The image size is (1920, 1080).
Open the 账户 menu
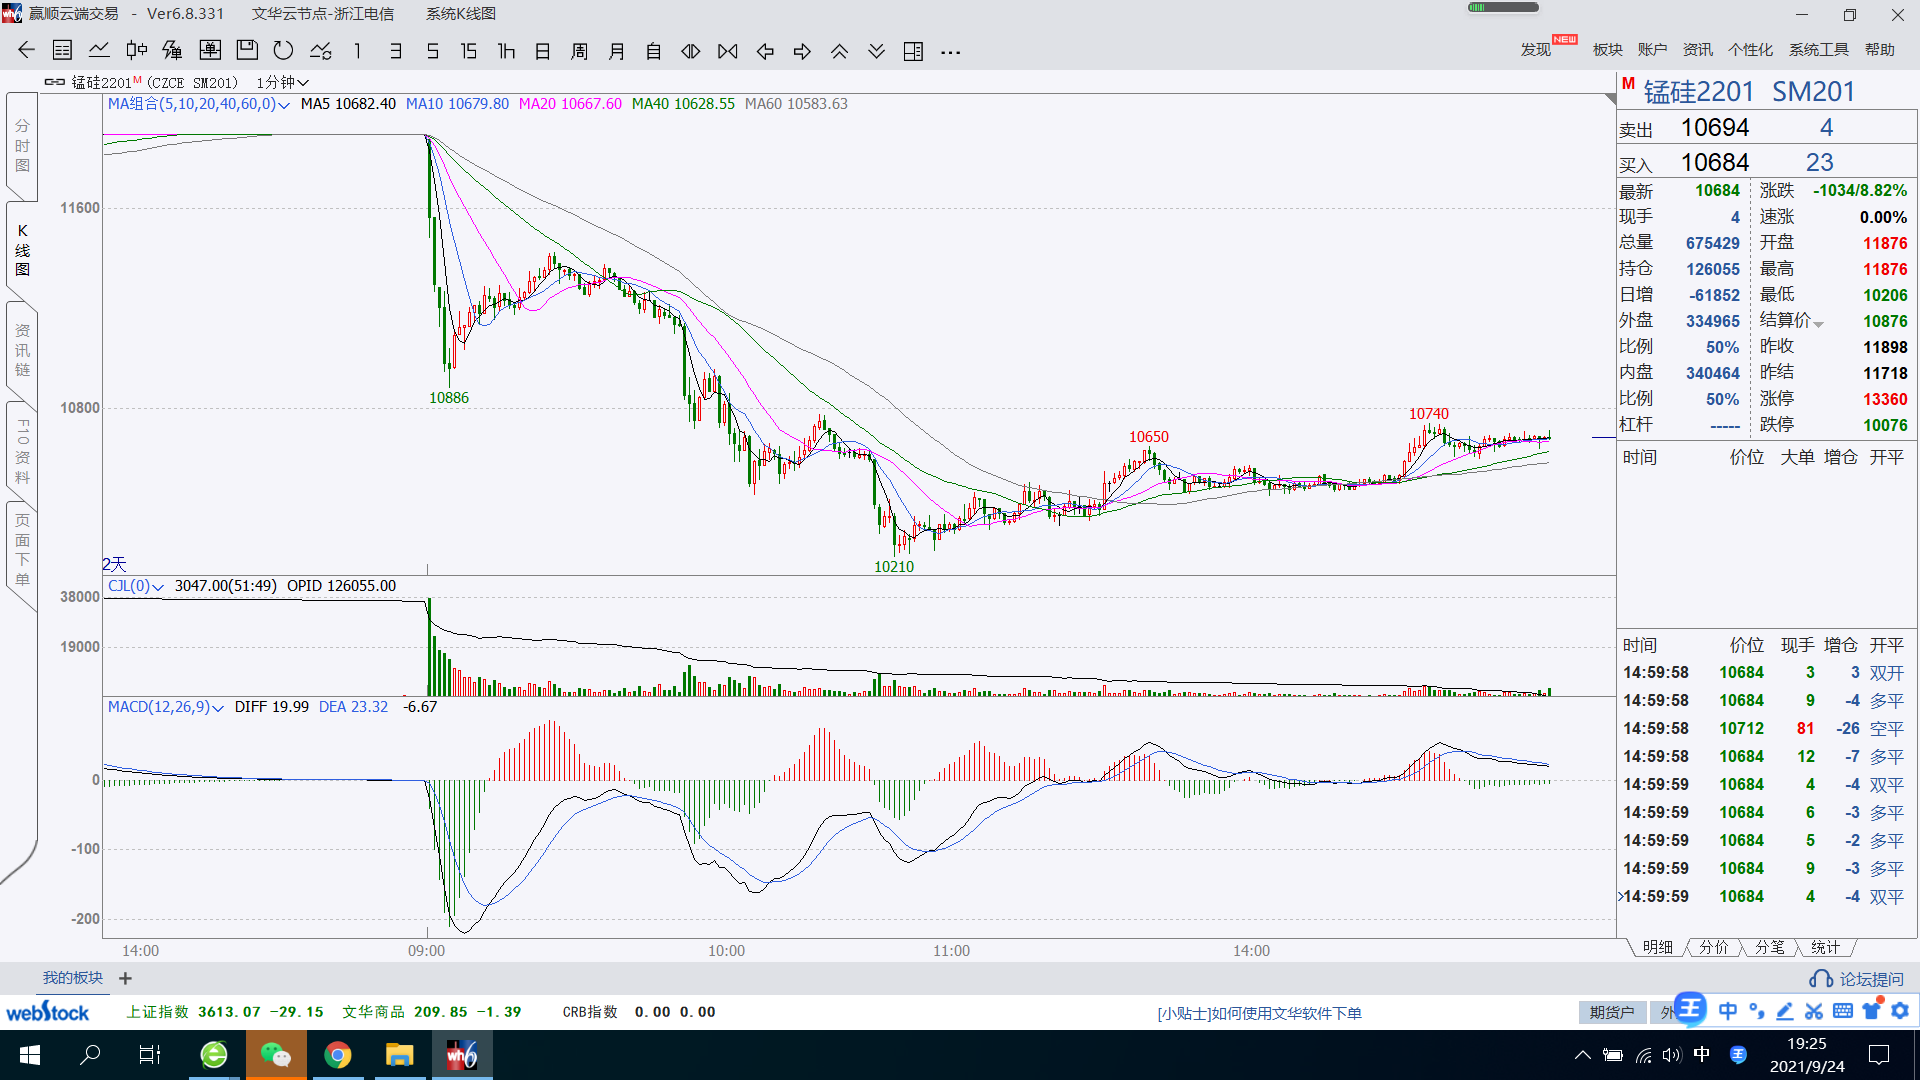(x=1652, y=50)
